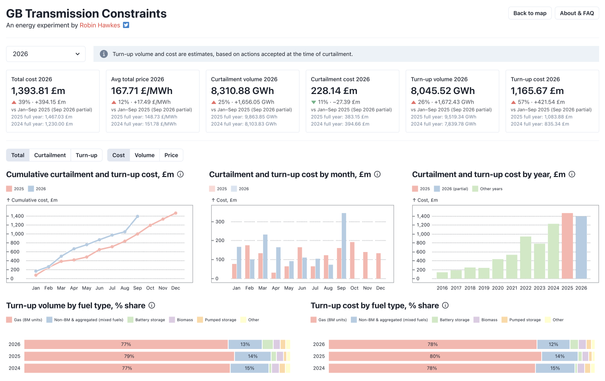Screen dimensions: 605x381
Task: Click the 2024 bar in the yearly cost chart
Action: pyautogui.click(x=553, y=251)
